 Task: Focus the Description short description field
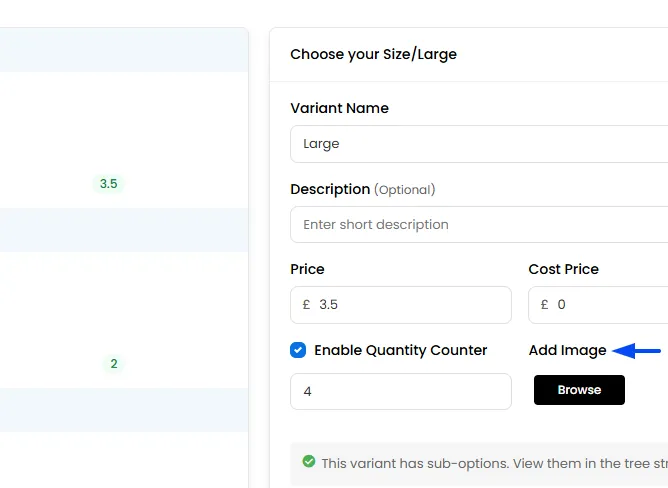pos(479,225)
